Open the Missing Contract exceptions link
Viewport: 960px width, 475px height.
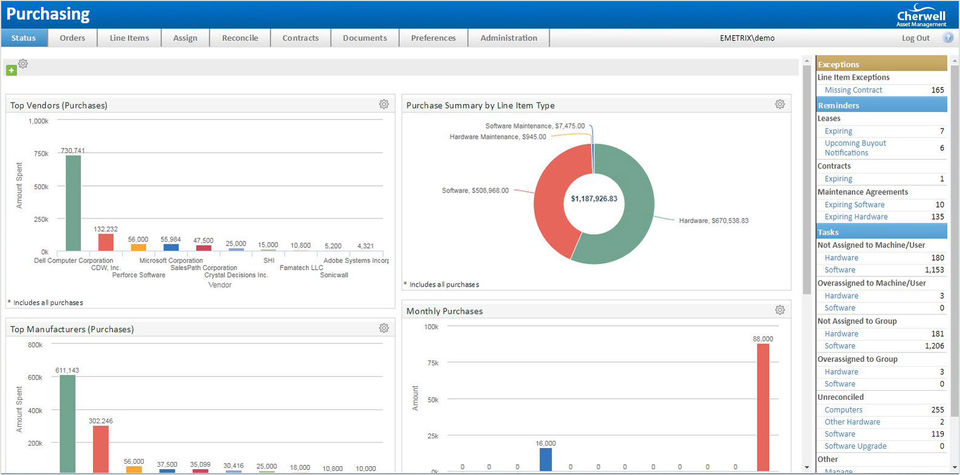pyautogui.click(x=853, y=90)
